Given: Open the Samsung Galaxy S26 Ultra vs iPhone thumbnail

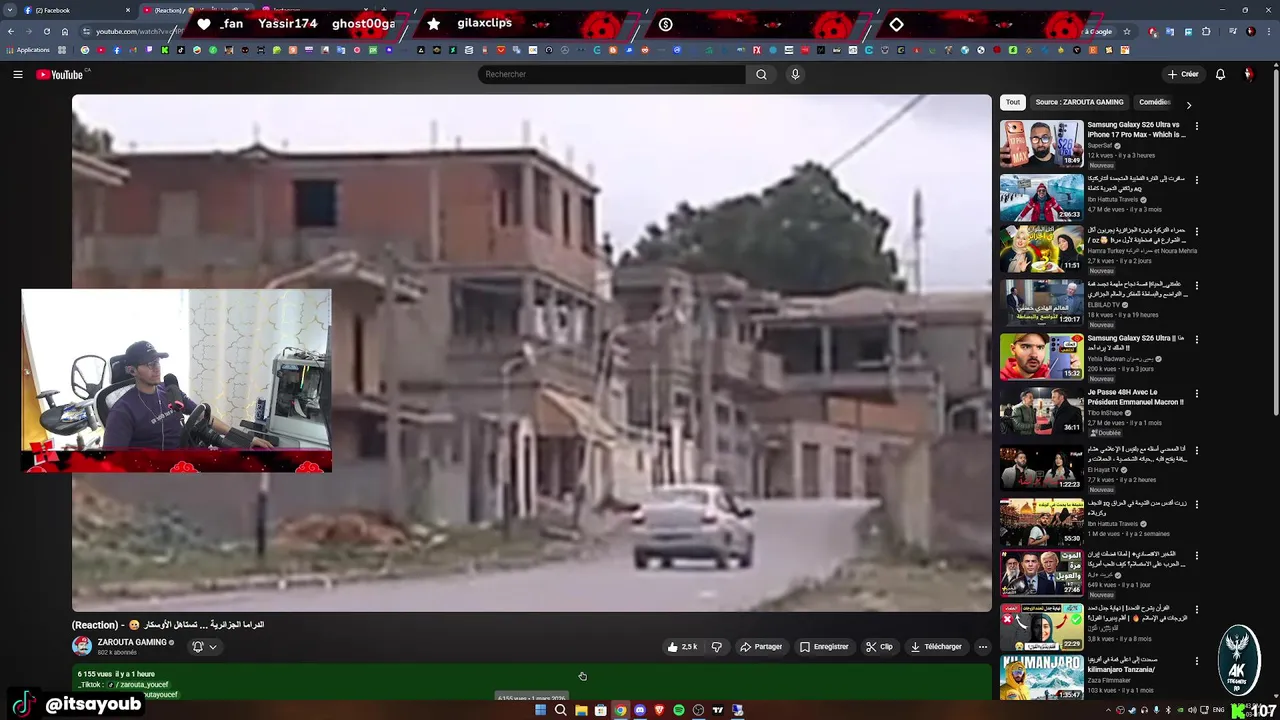Looking at the screenshot, I should 1041,144.
